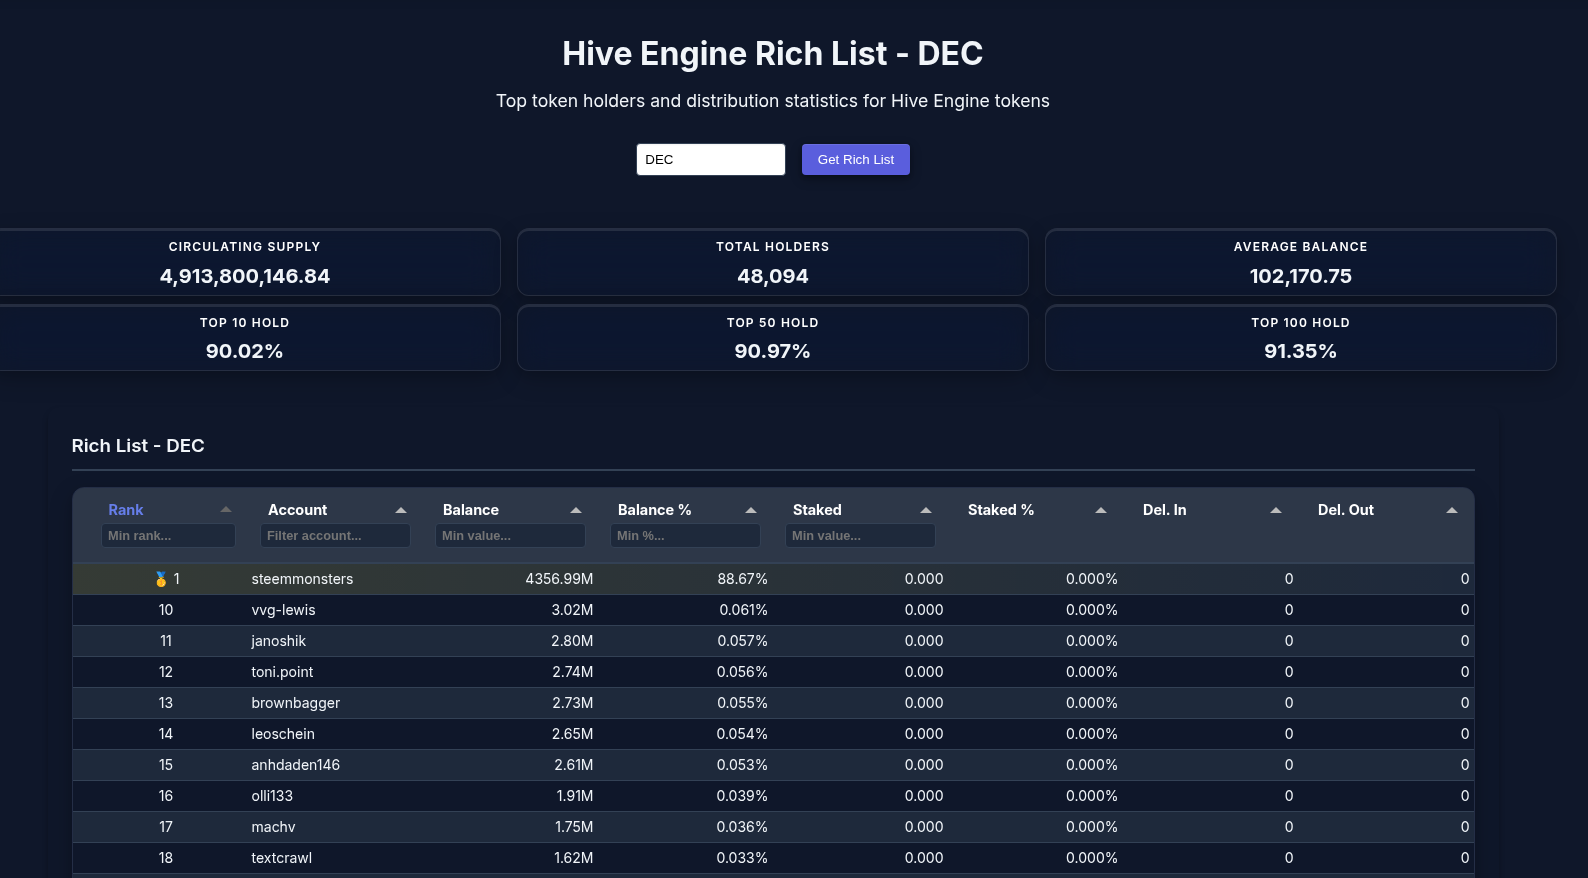
Task: Click the Staked % sort arrow
Action: [x=1101, y=510]
